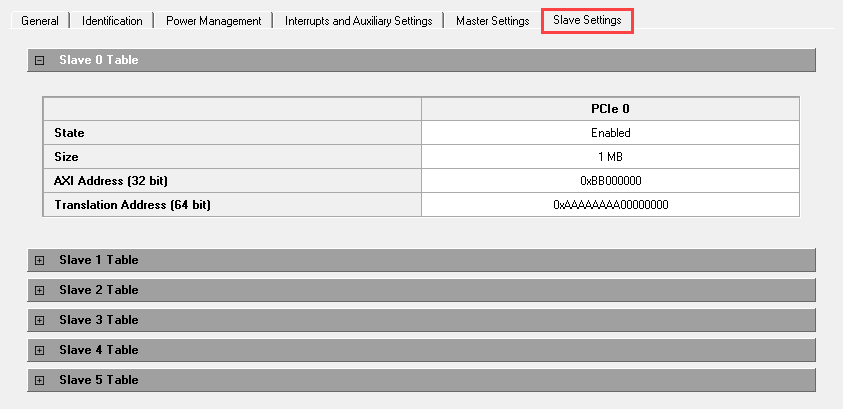Image resolution: width=843 pixels, height=409 pixels.
Task: Select the Master Settings tab
Action: pyautogui.click(x=492, y=21)
